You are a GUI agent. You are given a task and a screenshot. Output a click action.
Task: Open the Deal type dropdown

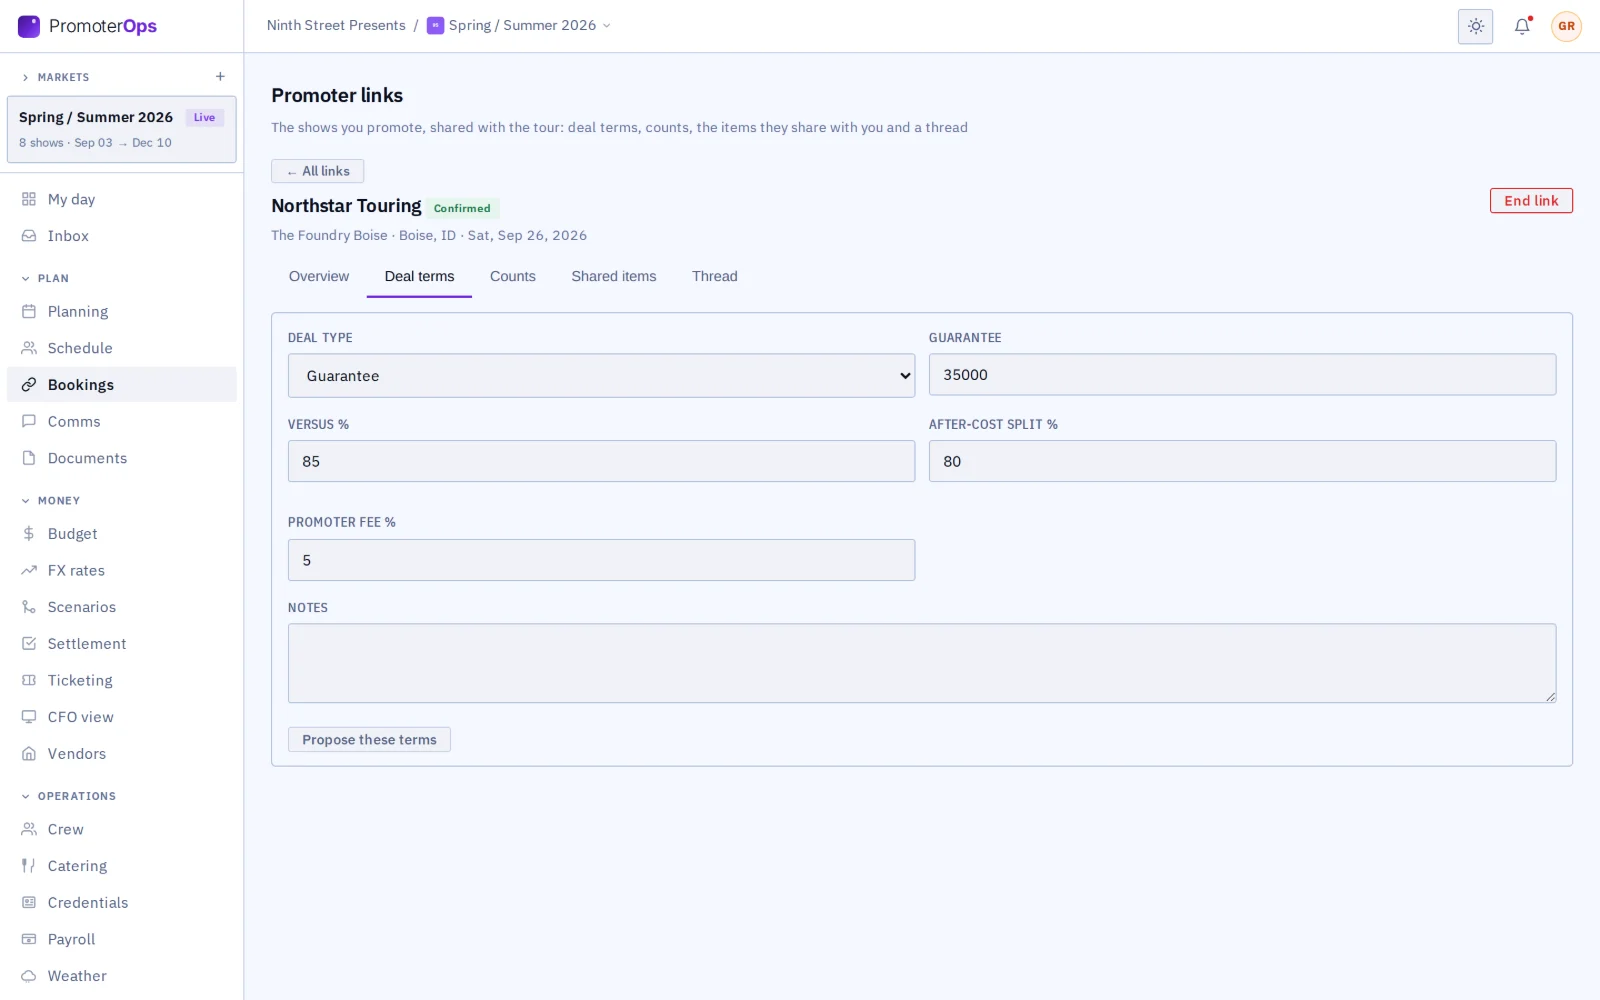[601, 376]
